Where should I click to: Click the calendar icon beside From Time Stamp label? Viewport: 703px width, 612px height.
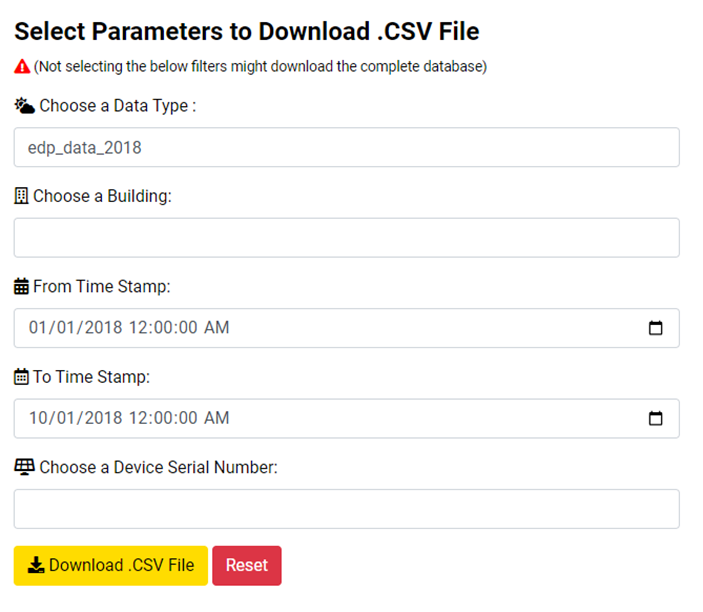click(x=21, y=286)
